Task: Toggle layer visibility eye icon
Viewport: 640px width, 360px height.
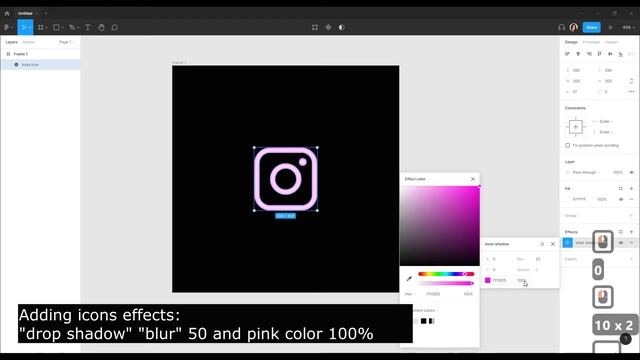Action: (x=631, y=172)
